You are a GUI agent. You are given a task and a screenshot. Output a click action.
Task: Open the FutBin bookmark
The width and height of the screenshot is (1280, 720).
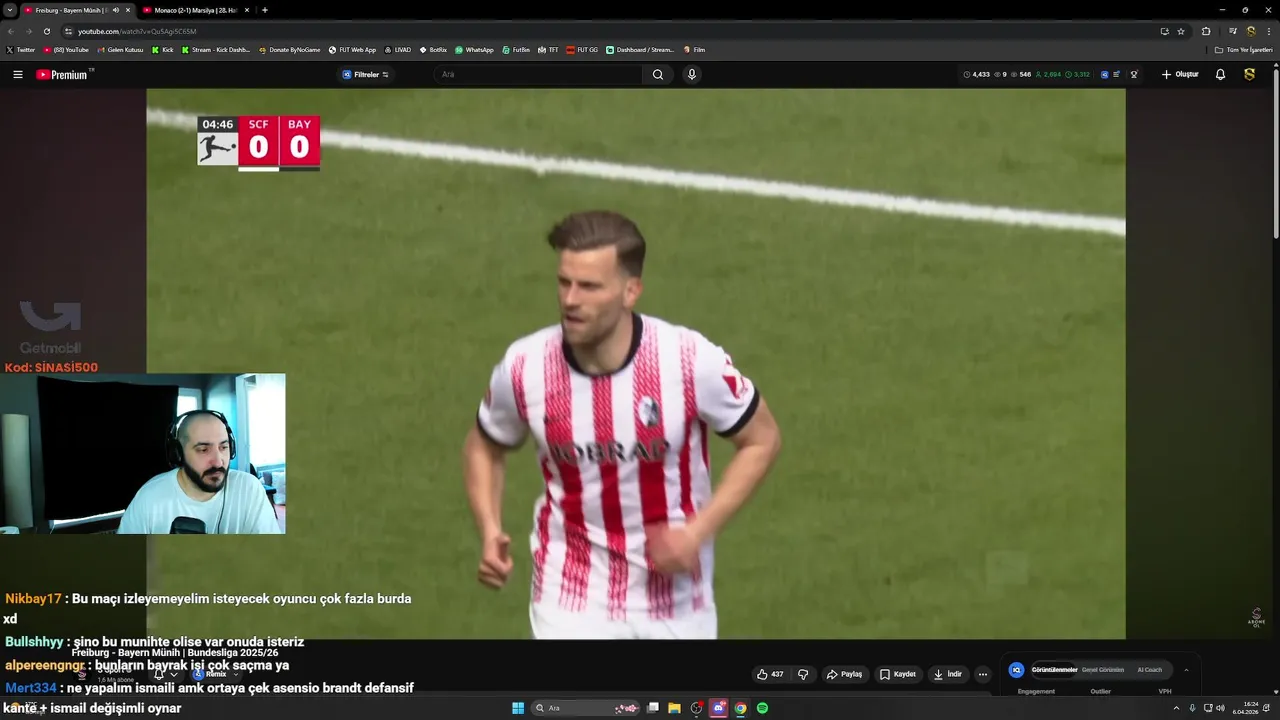pos(516,50)
